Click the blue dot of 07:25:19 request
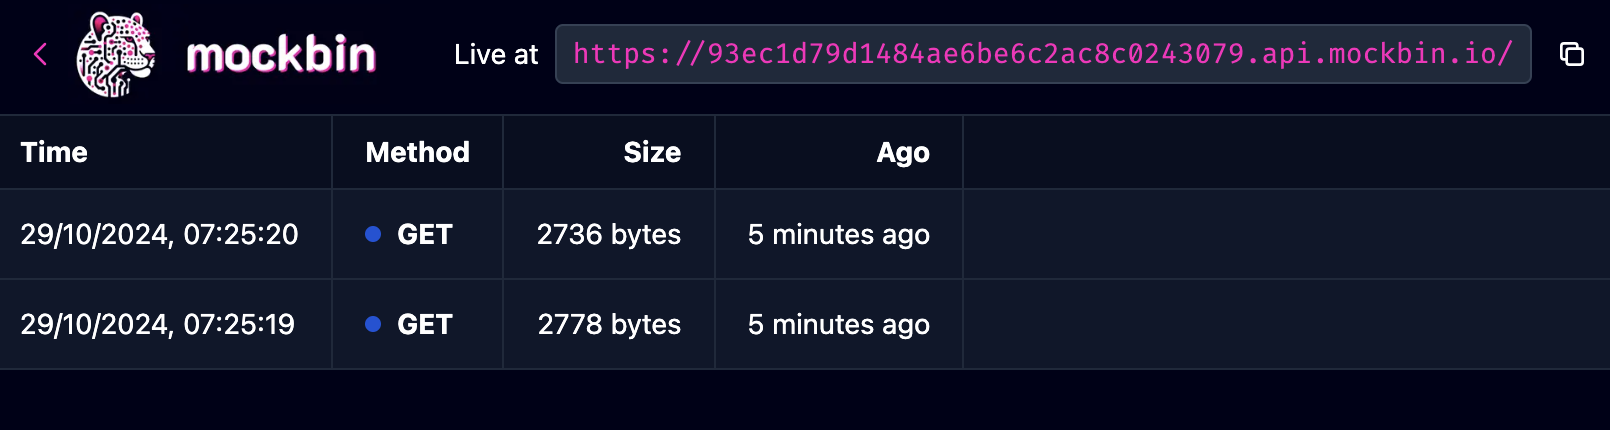Screen dimensions: 1610x430 (x=373, y=324)
